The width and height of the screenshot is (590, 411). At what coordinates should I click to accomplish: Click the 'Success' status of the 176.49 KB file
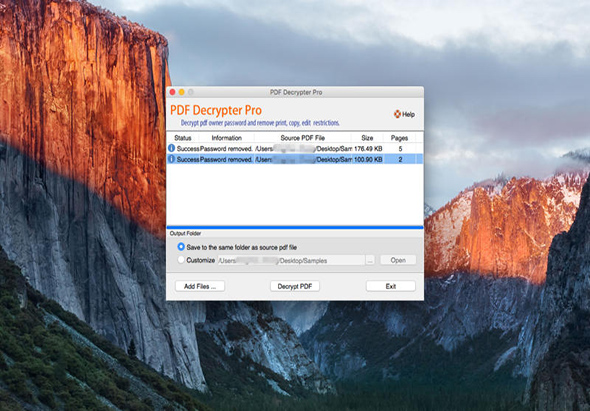[x=188, y=149]
